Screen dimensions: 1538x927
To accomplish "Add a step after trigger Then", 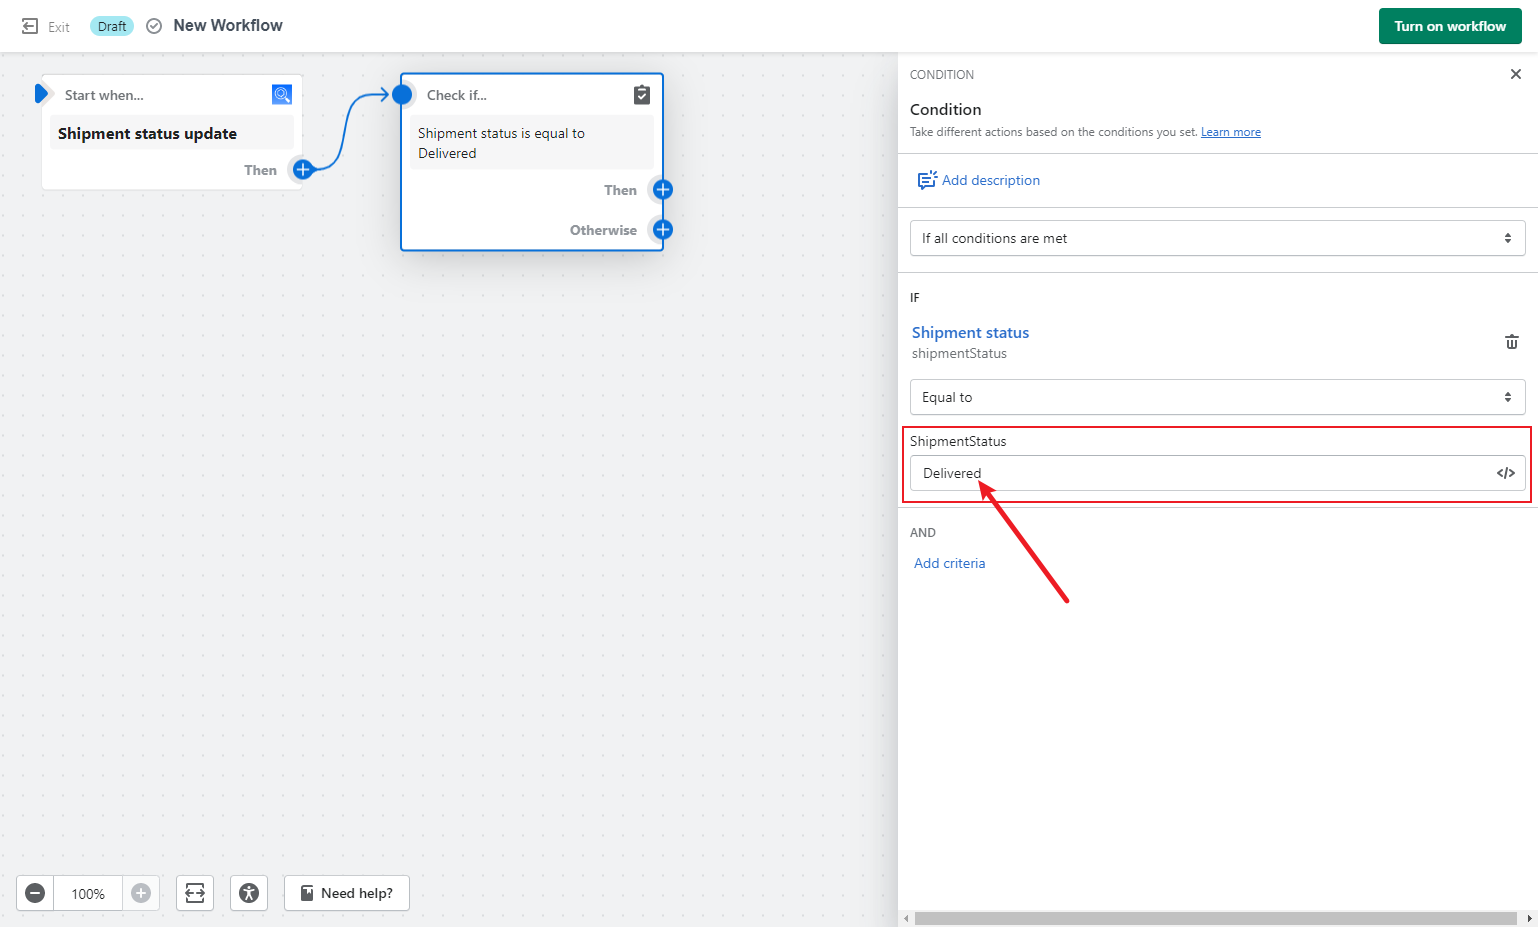I will (303, 169).
